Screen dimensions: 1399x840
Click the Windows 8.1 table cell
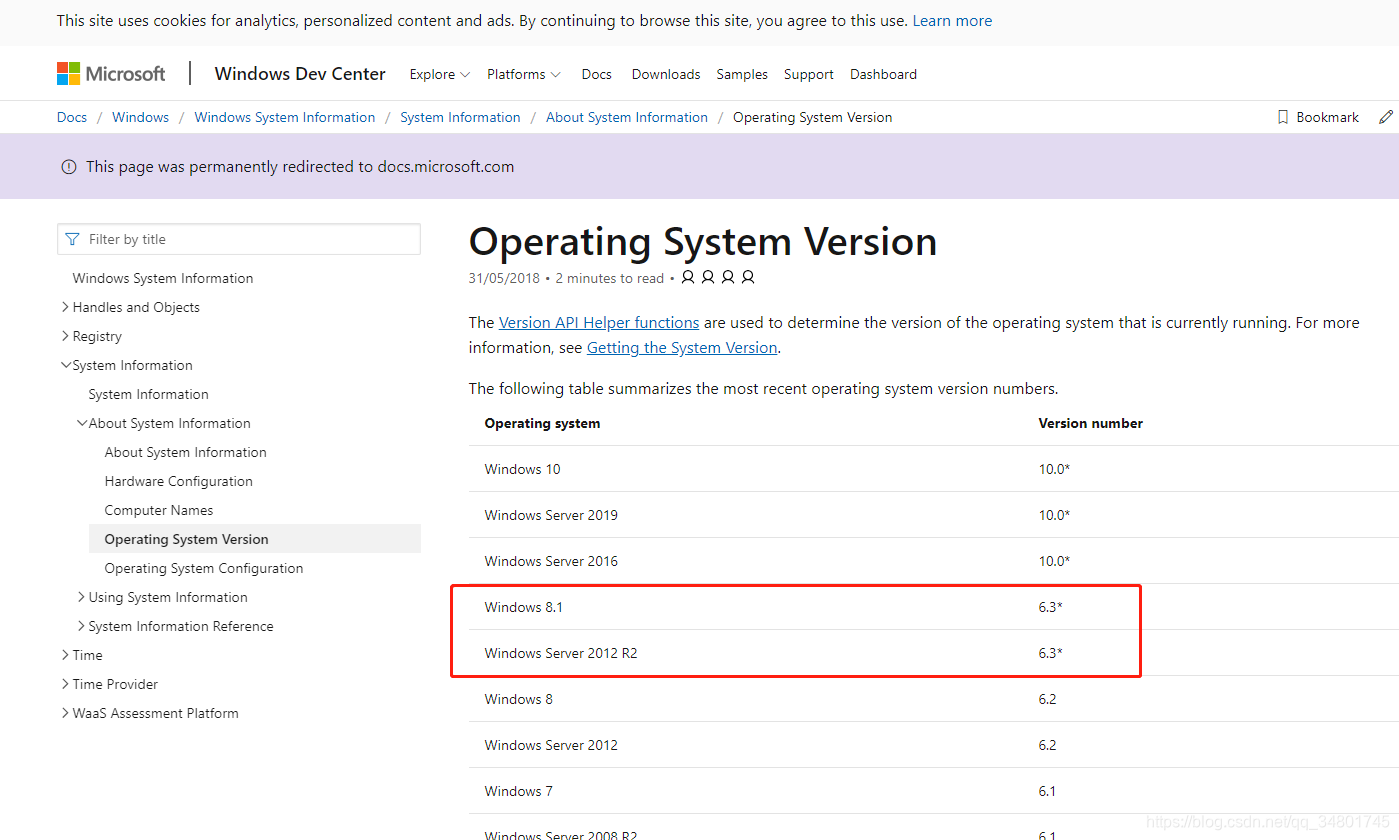[524, 607]
